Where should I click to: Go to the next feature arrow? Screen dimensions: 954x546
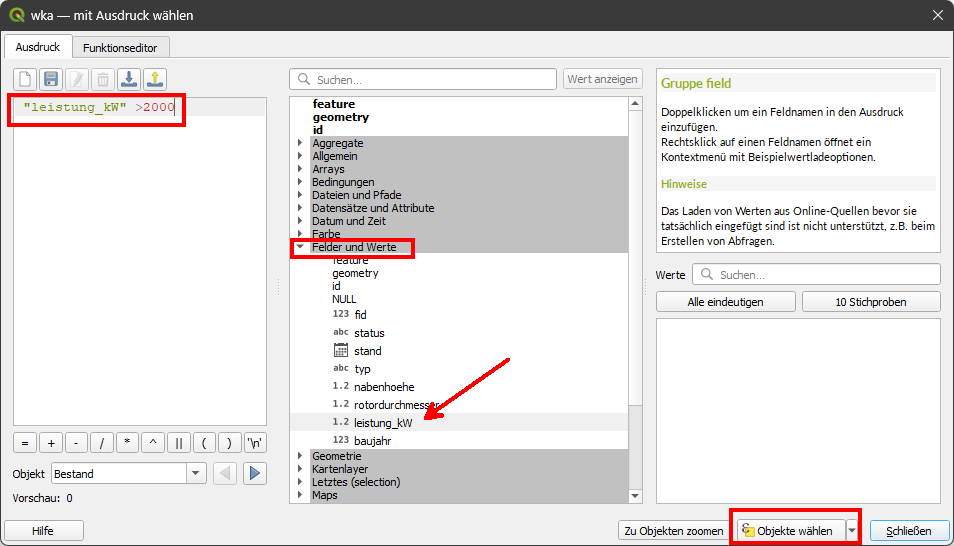(255, 474)
